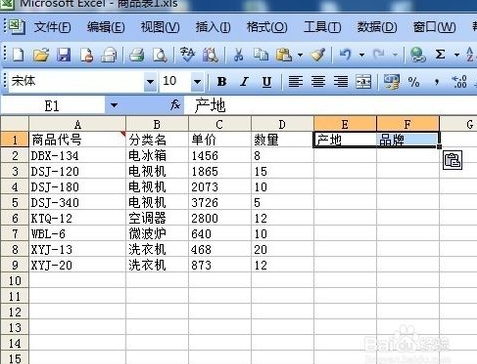Apply Comma style format
The image size is (477, 364).
(x=436, y=82)
